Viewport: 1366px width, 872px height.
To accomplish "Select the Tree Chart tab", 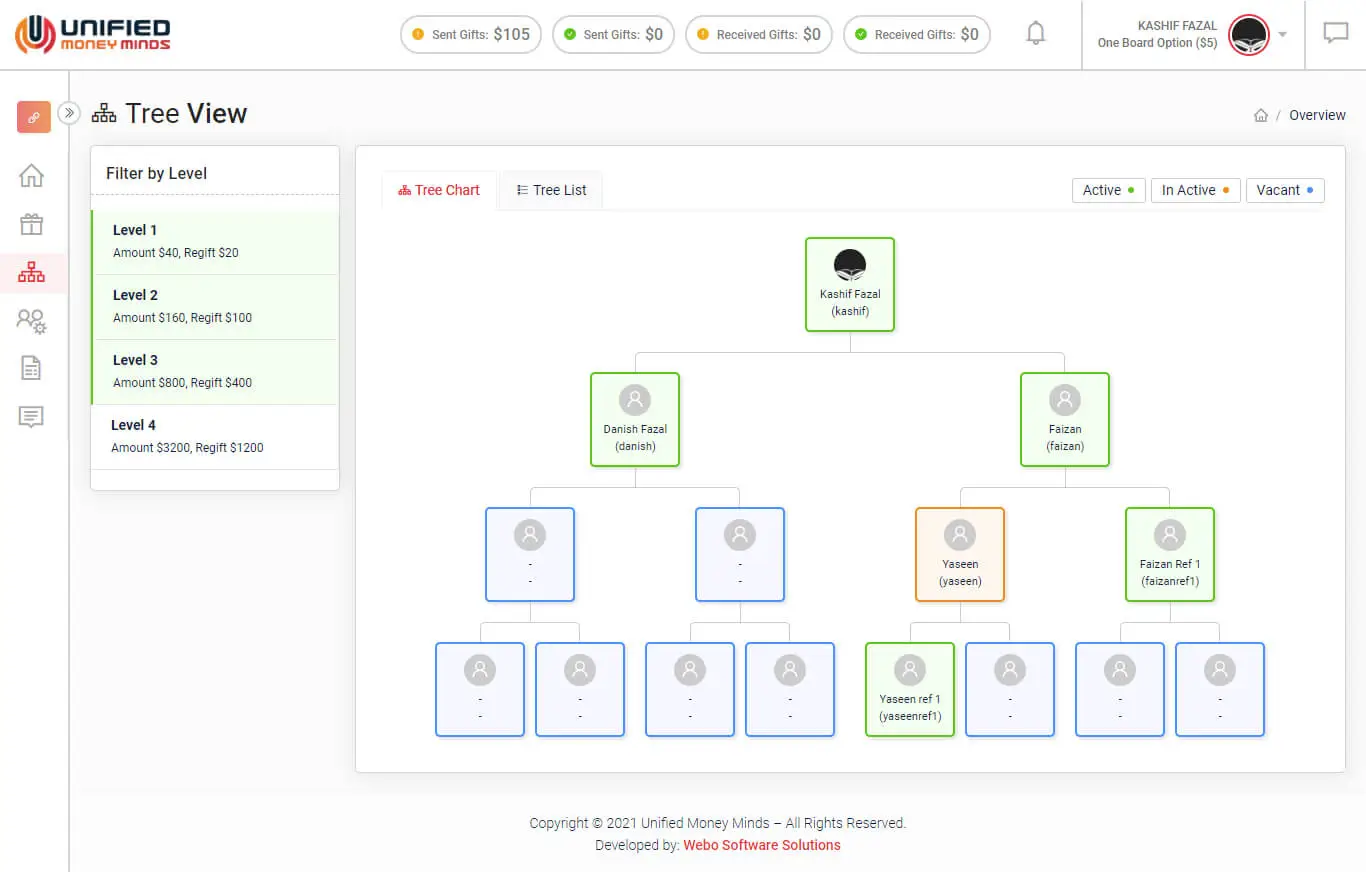I will [x=439, y=190].
